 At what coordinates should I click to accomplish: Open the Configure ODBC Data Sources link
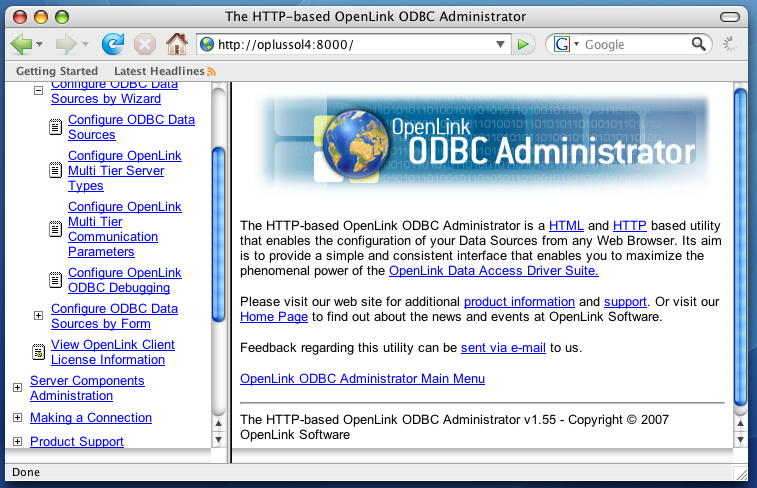click(131, 127)
